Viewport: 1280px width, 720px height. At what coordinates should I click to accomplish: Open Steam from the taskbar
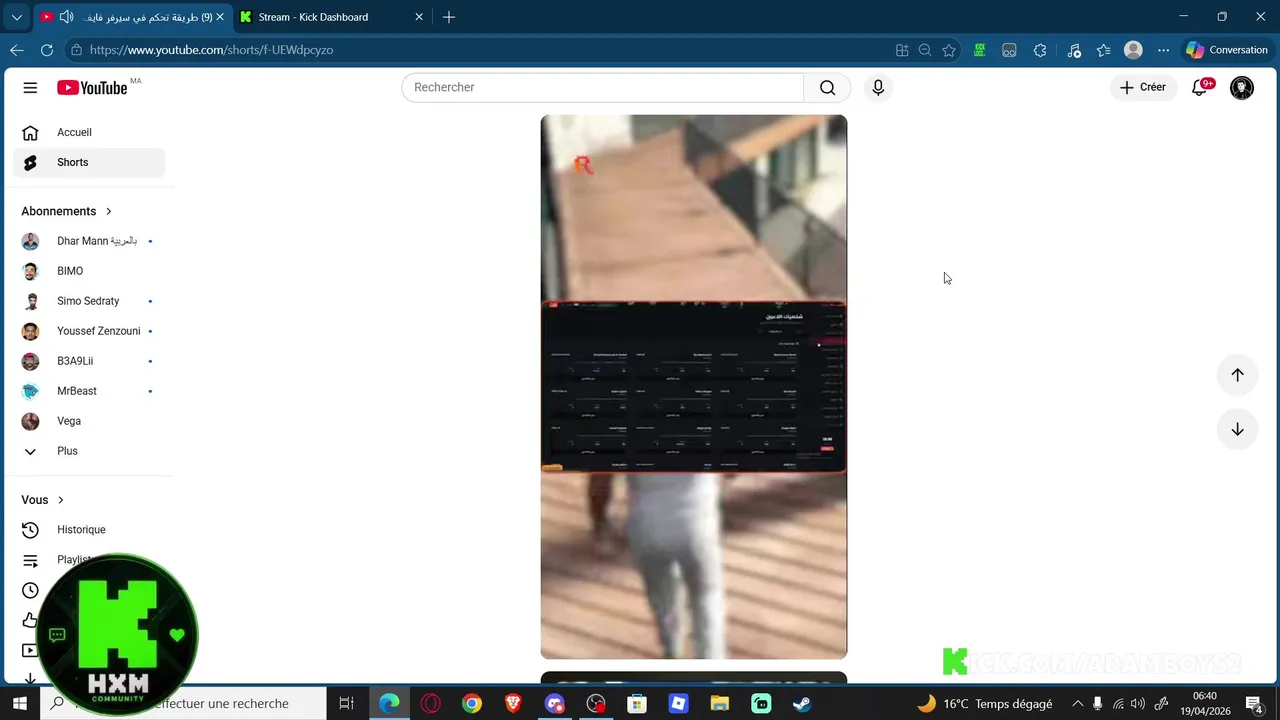802,703
